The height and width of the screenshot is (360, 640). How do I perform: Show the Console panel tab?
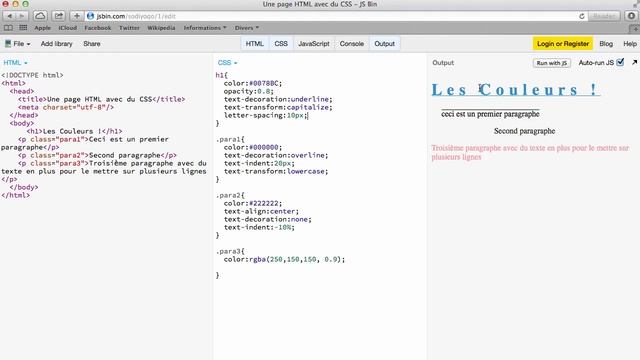pos(351,44)
